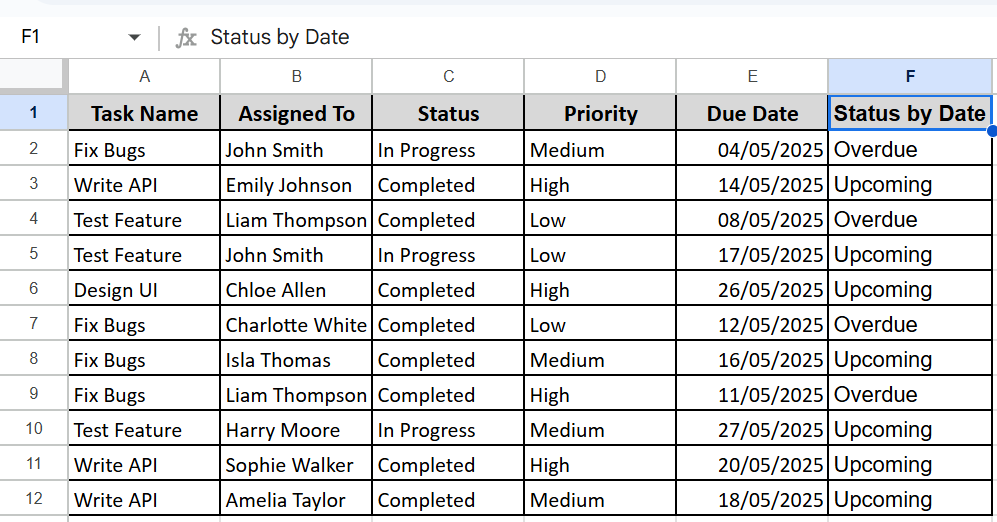Screen dimensions: 997x522
Task: Click the Design UI task cell
Action: click(x=144, y=289)
